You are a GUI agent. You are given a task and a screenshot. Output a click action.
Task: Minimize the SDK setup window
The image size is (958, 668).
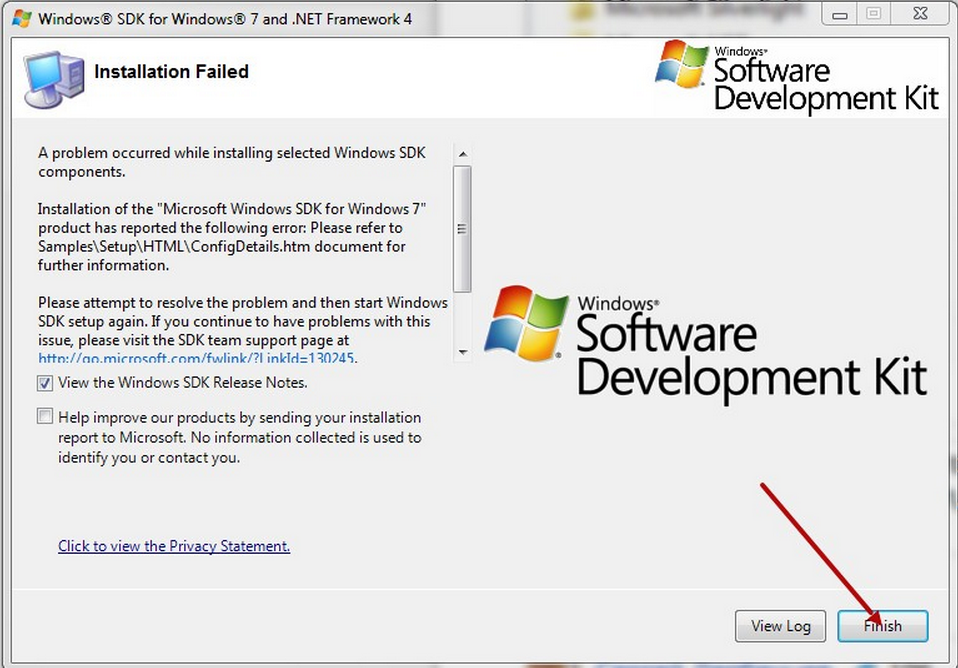840,14
